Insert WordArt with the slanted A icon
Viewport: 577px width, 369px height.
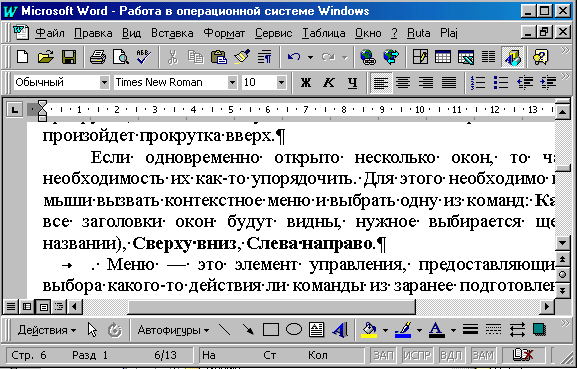[340, 330]
